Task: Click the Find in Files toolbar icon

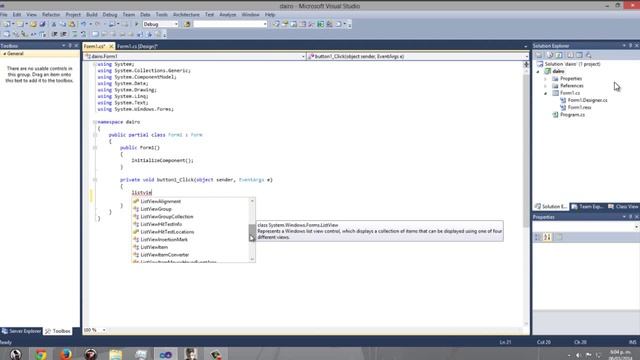Action: [x=187, y=24]
